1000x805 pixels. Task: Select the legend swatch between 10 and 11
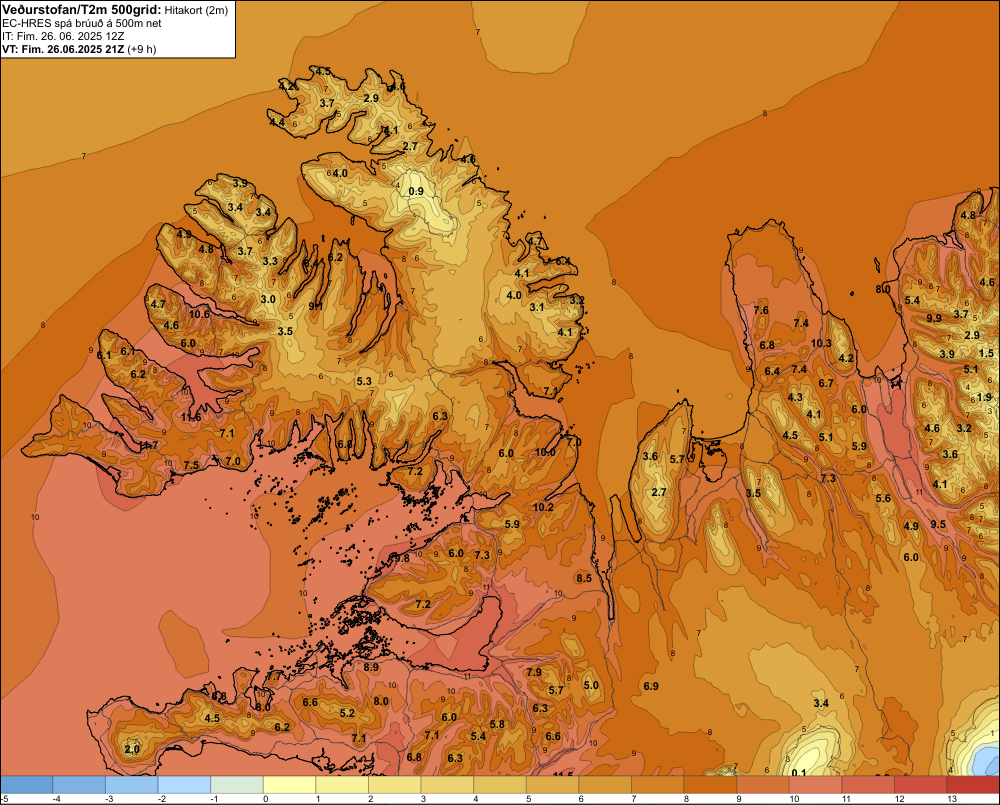pyautogui.click(x=816, y=784)
